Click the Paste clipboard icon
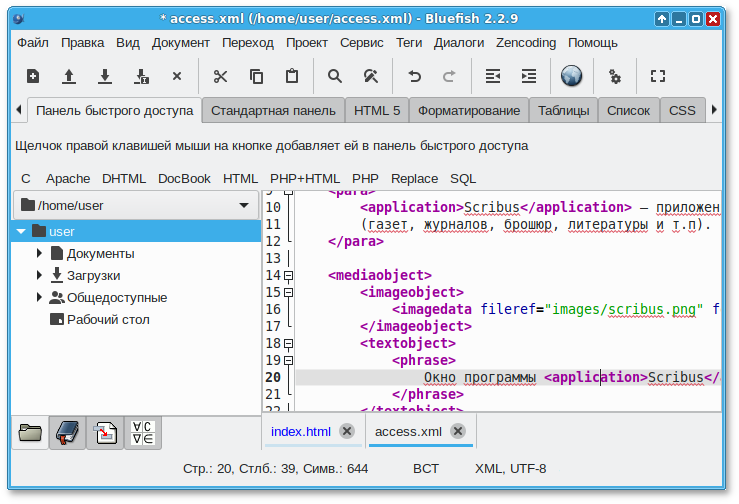This screenshot has height=504, width=739. coord(292,76)
